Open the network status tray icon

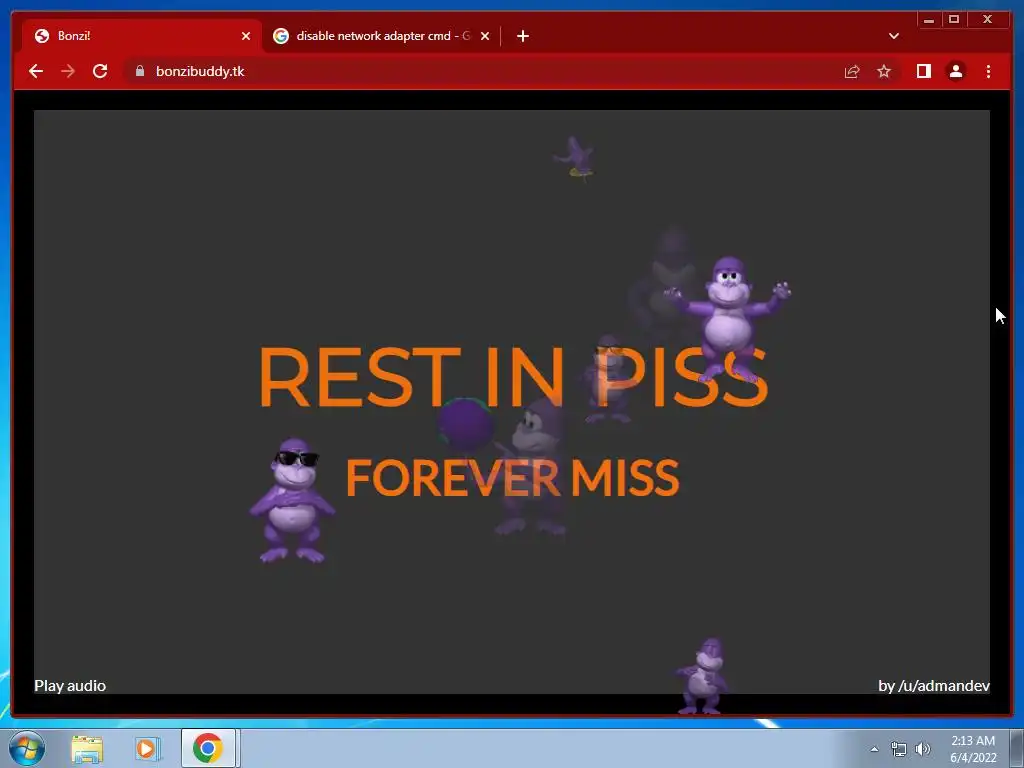click(x=899, y=749)
